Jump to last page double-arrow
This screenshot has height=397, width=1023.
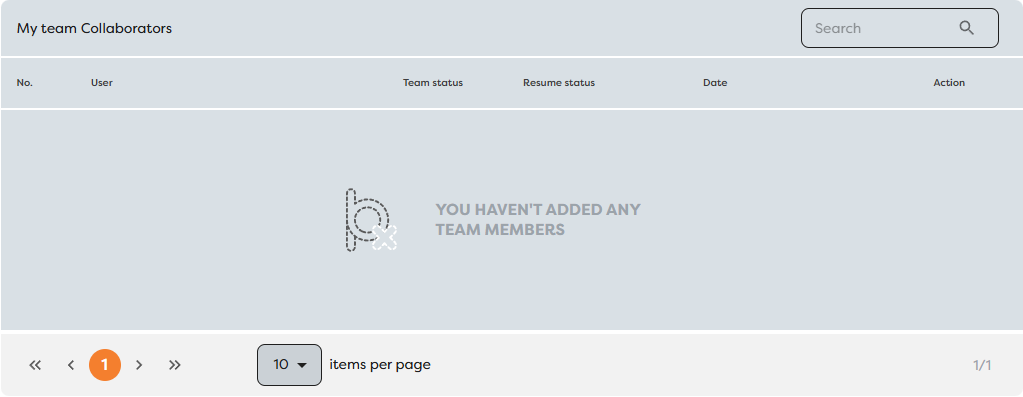click(x=174, y=365)
